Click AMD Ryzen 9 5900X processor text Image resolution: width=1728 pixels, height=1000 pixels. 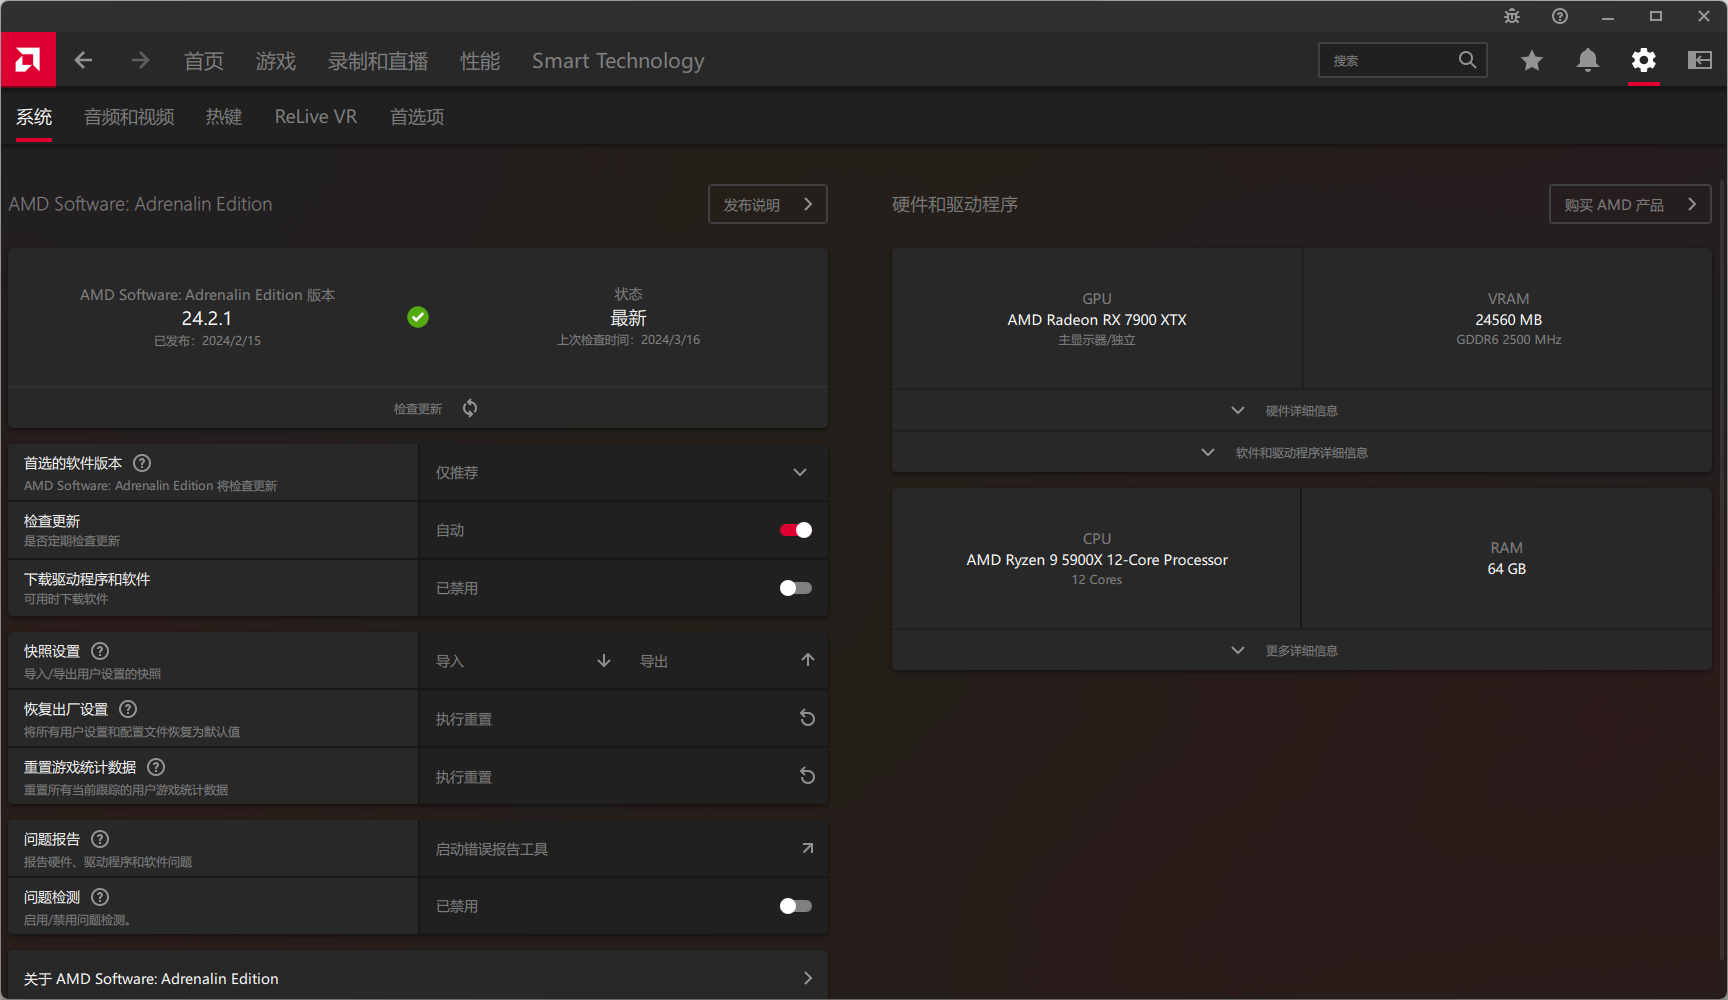tap(1097, 560)
